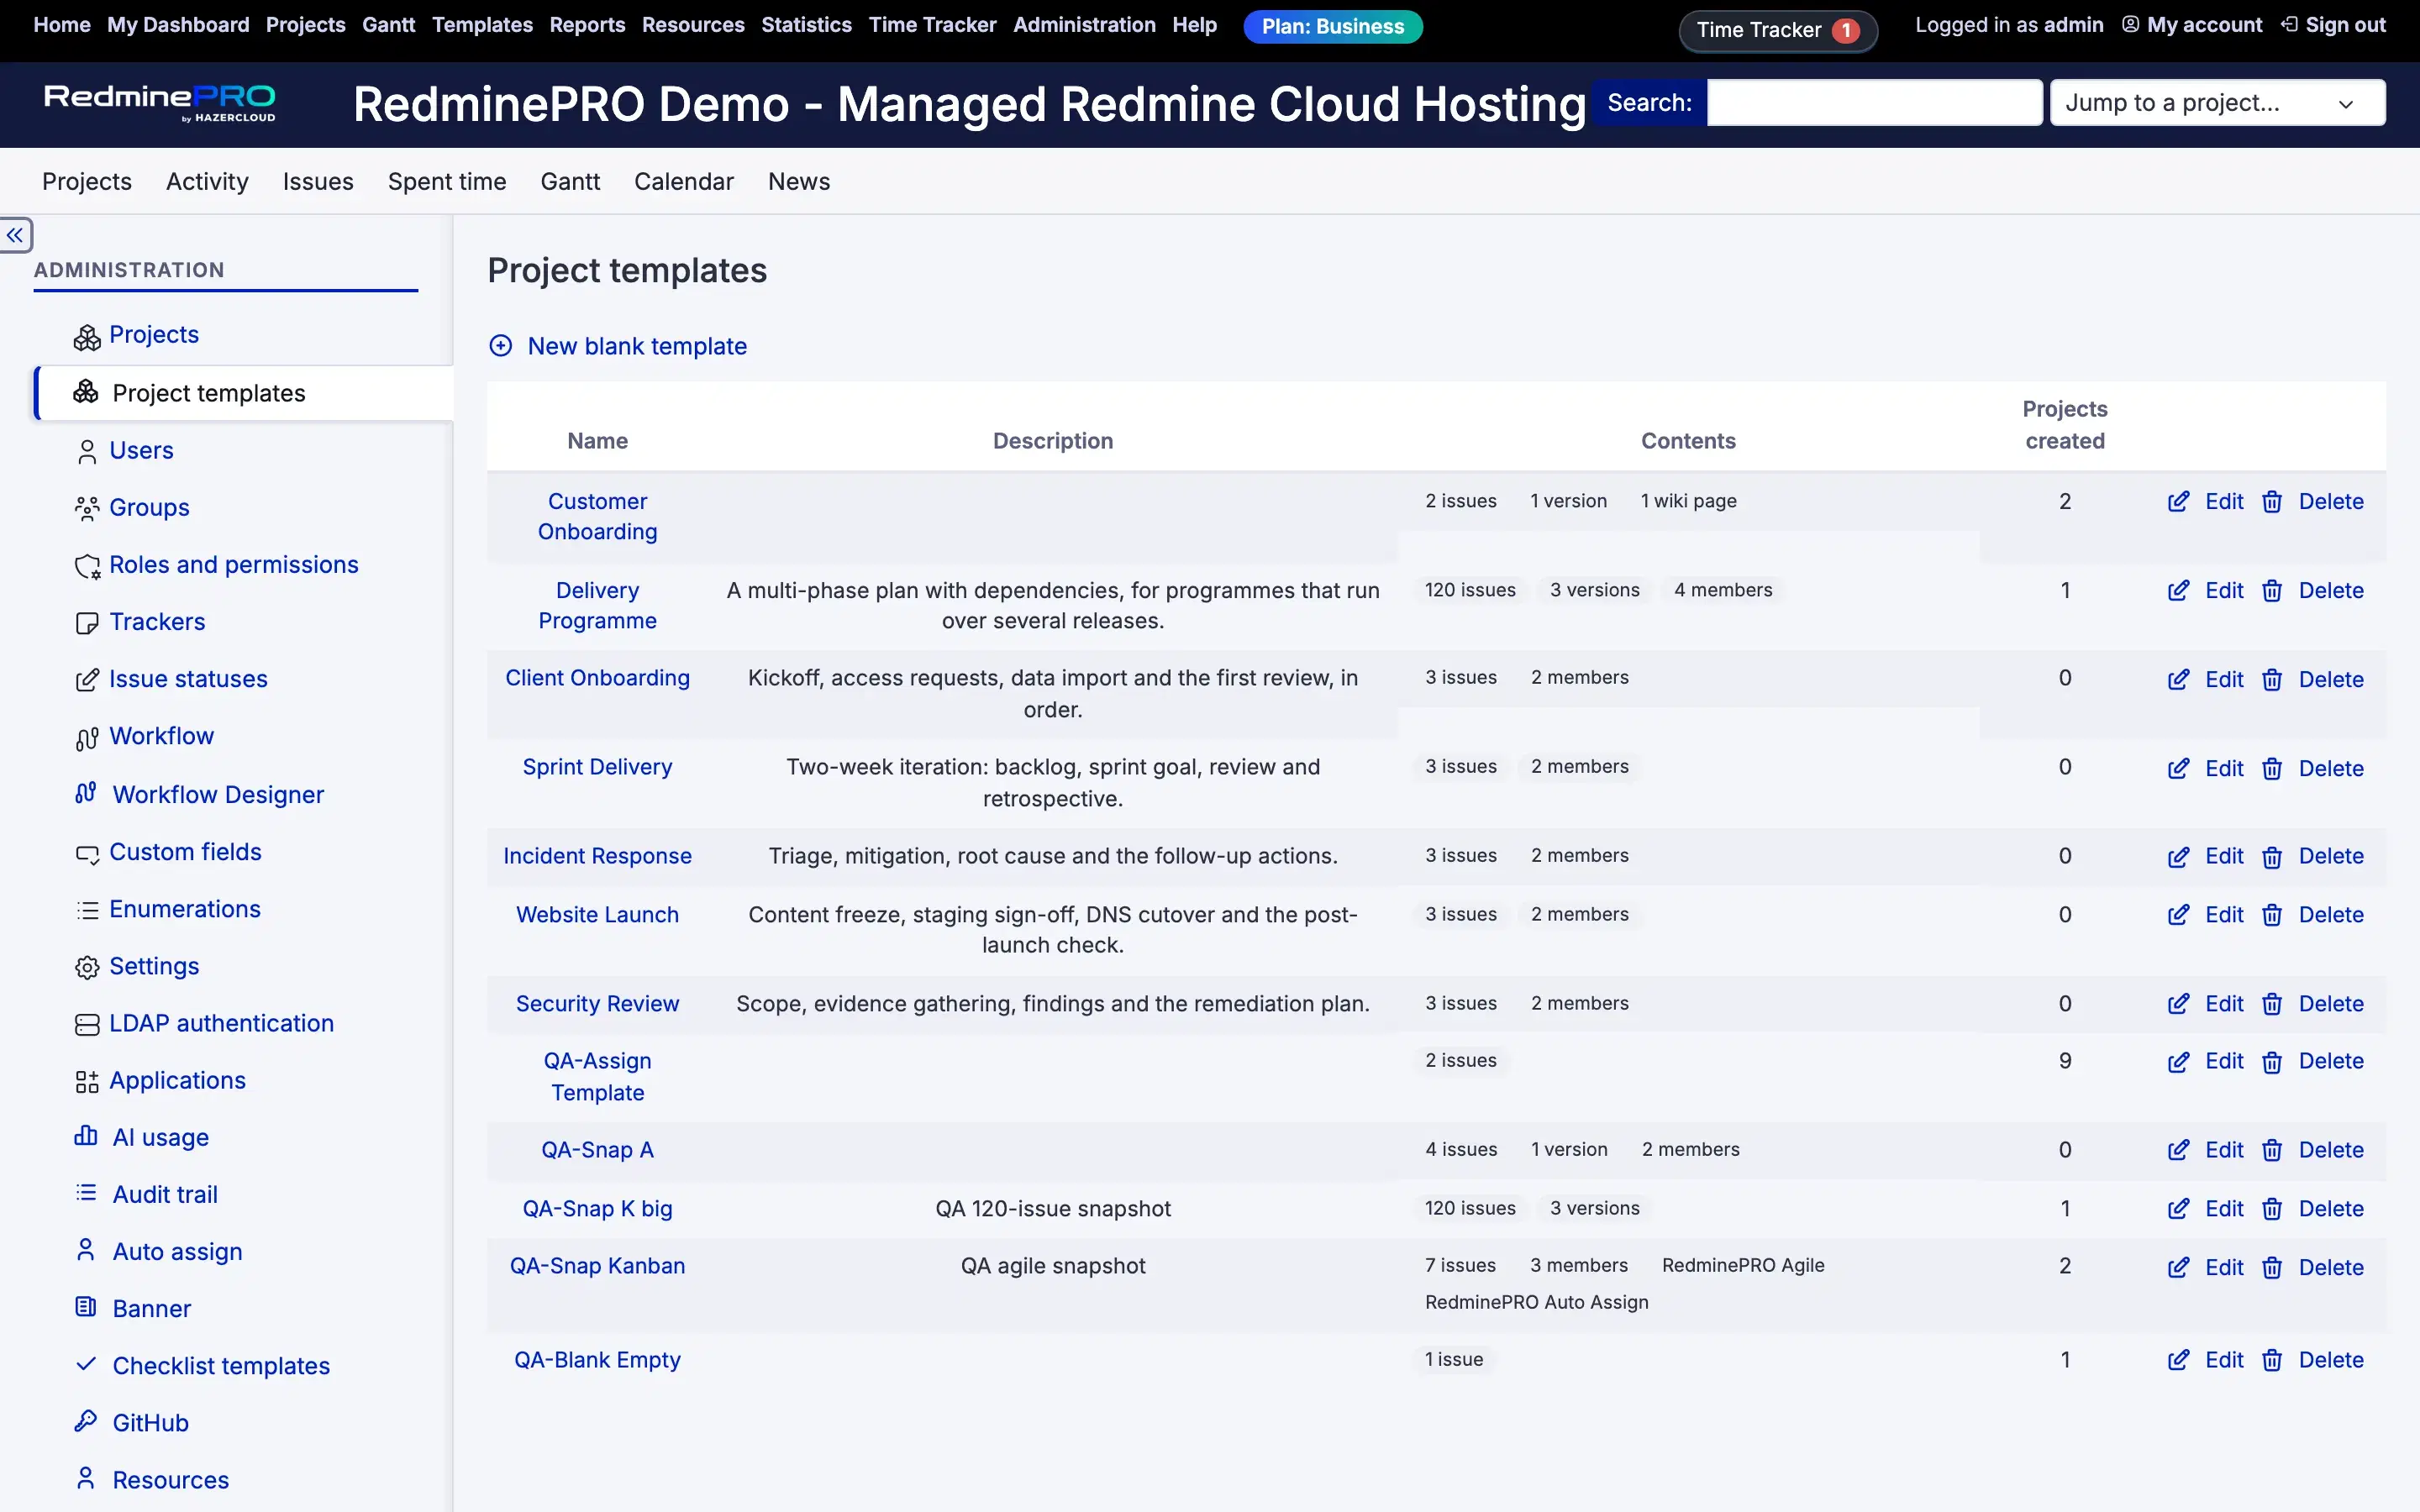Open the QA-Snap K big template
The width and height of the screenshot is (2420, 1512).
tap(597, 1209)
